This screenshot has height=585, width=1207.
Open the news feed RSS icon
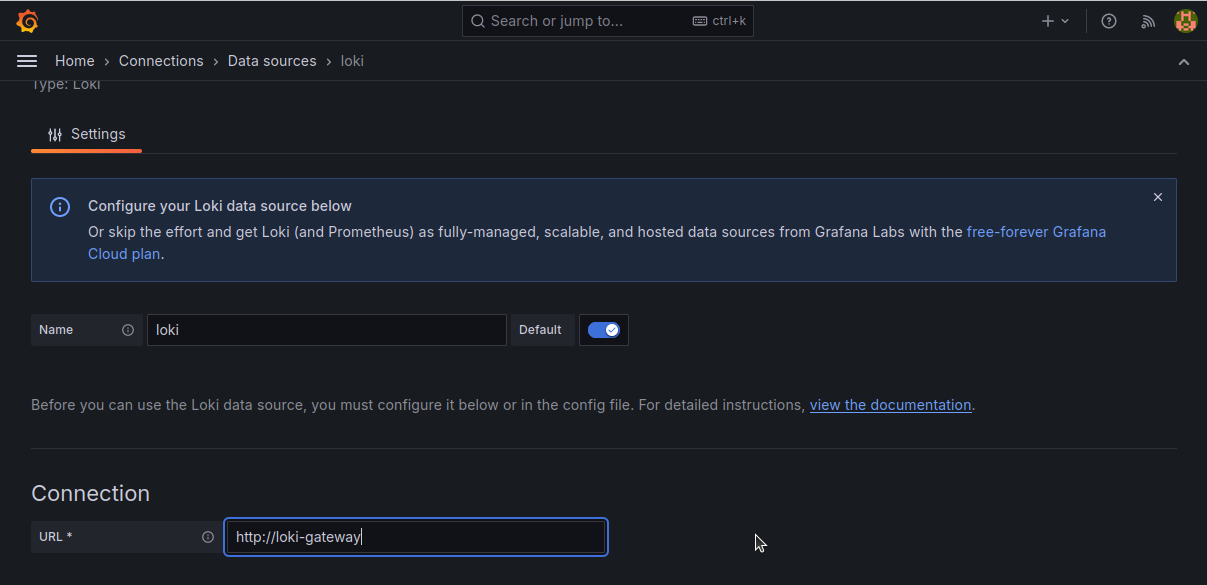point(1148,21)
